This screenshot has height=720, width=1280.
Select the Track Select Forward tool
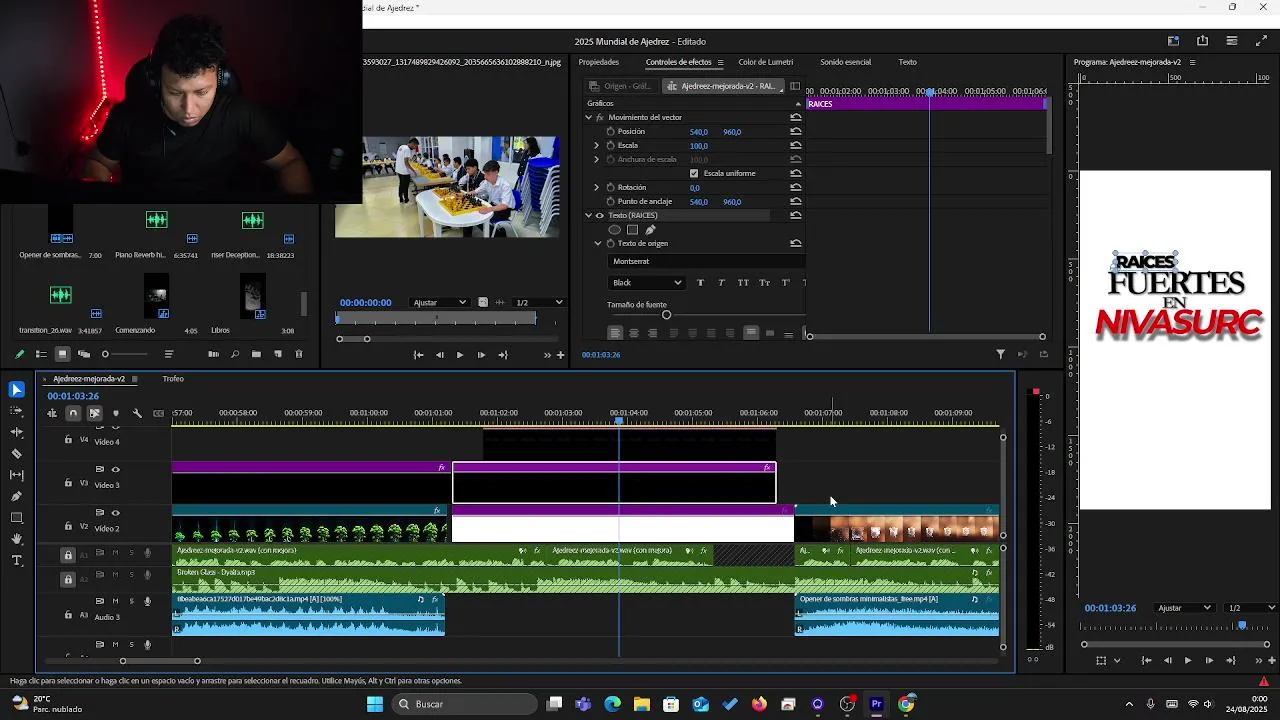point(17,411)
